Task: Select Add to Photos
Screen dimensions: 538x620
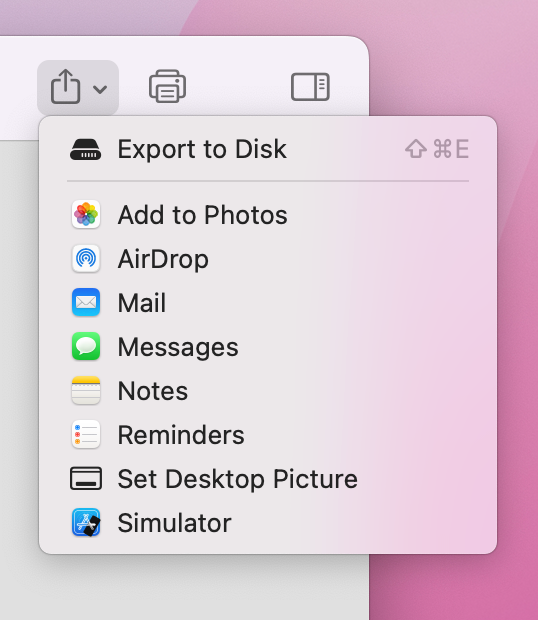Action: point(268,215)
